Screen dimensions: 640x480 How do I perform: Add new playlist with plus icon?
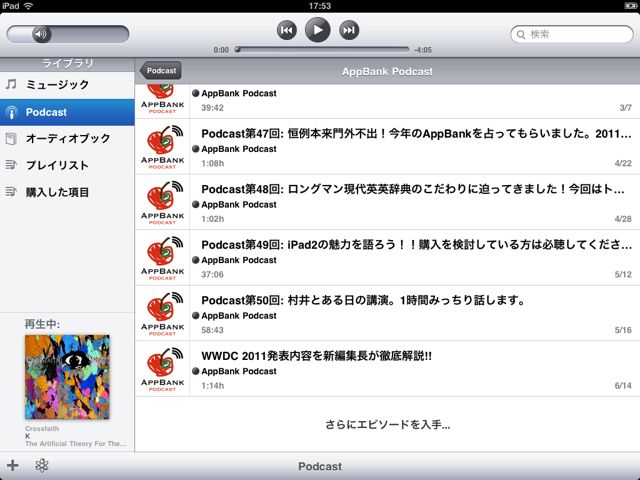[x=13, y=465]
